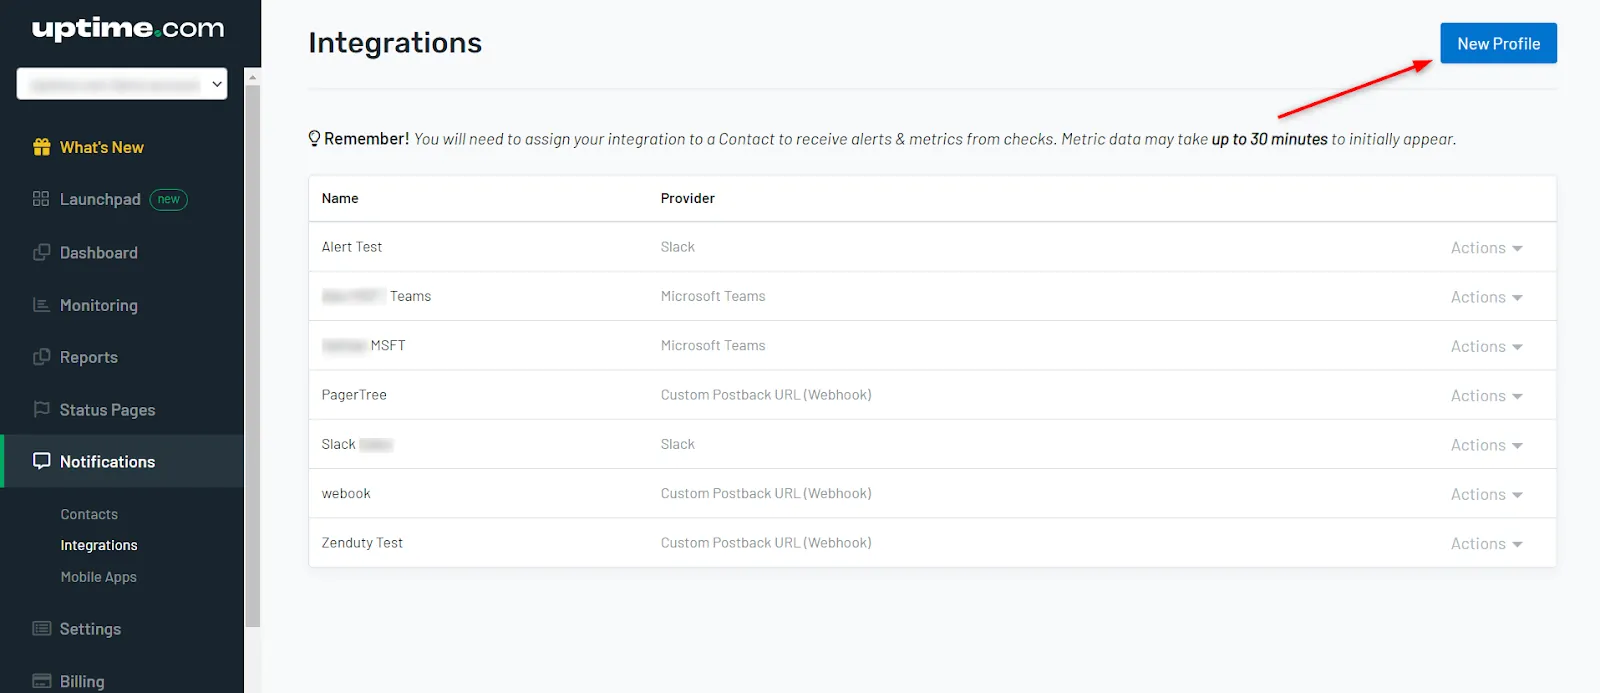The image size is (1600, 693).
Task: Click the sidebar vertical scrollbar
Action: click(253, 355)
